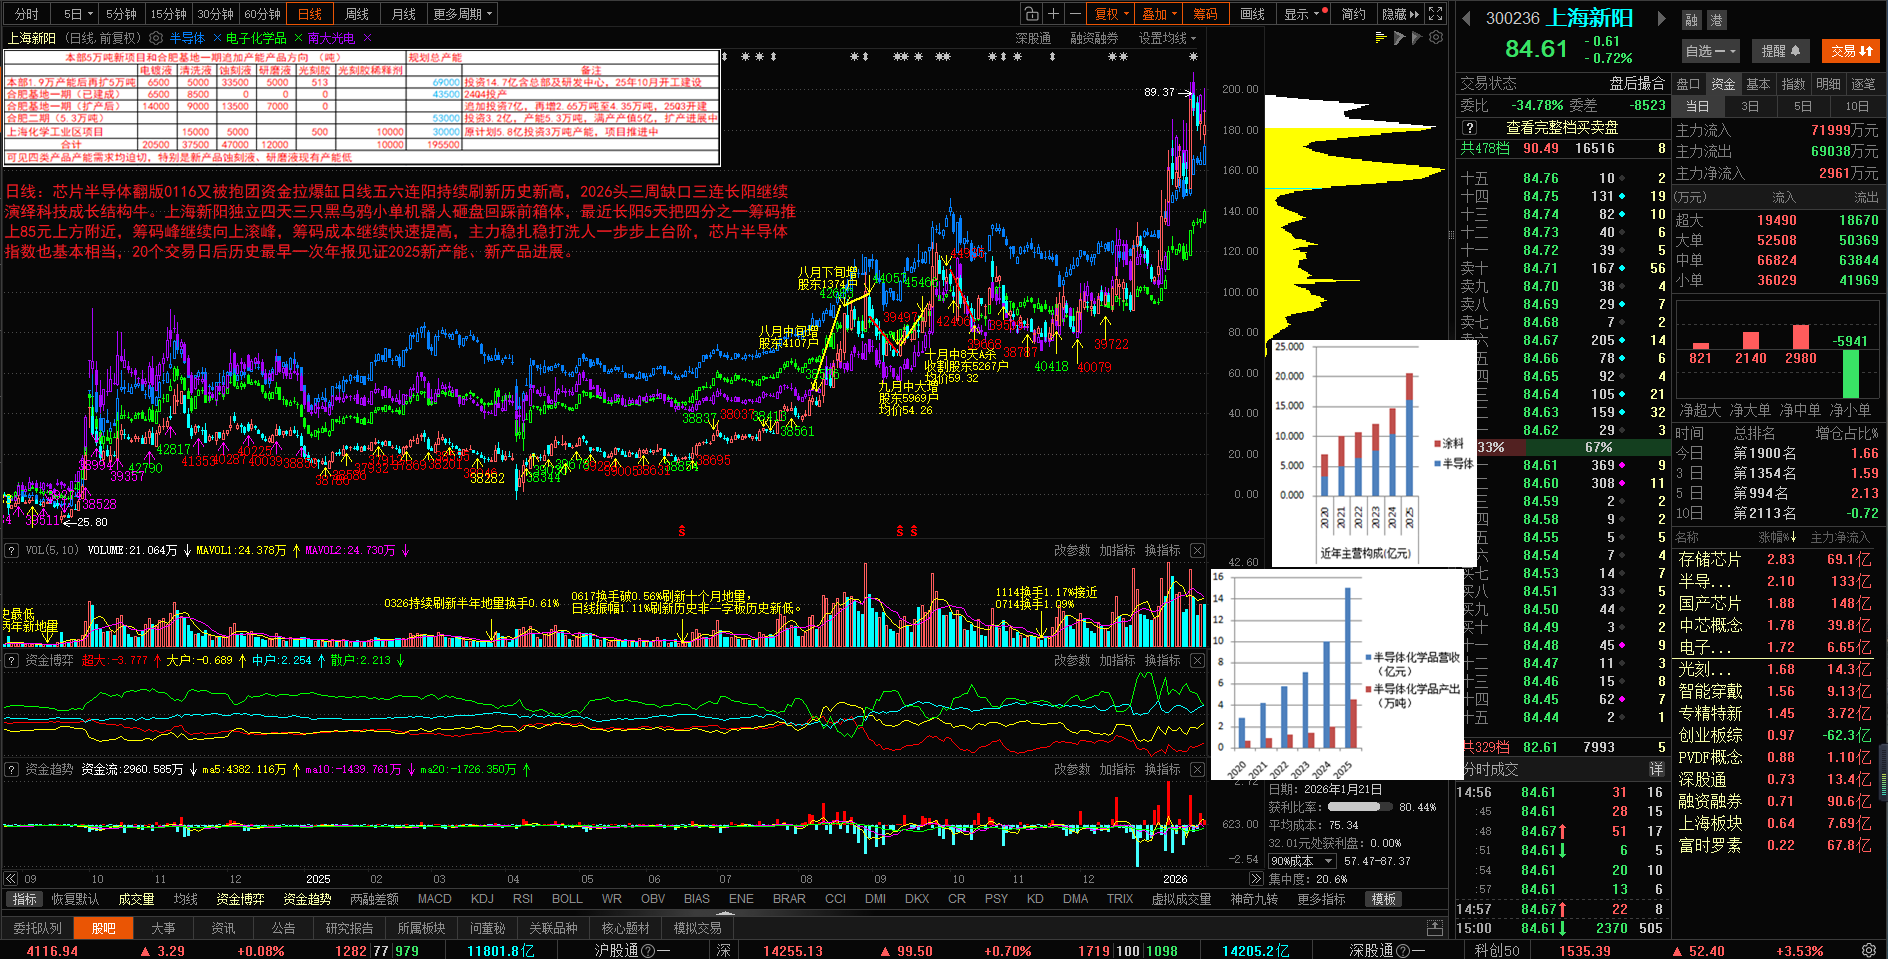Go to next stock with right arrow
Screen dimensions: 1888x959
(1661, 18)
